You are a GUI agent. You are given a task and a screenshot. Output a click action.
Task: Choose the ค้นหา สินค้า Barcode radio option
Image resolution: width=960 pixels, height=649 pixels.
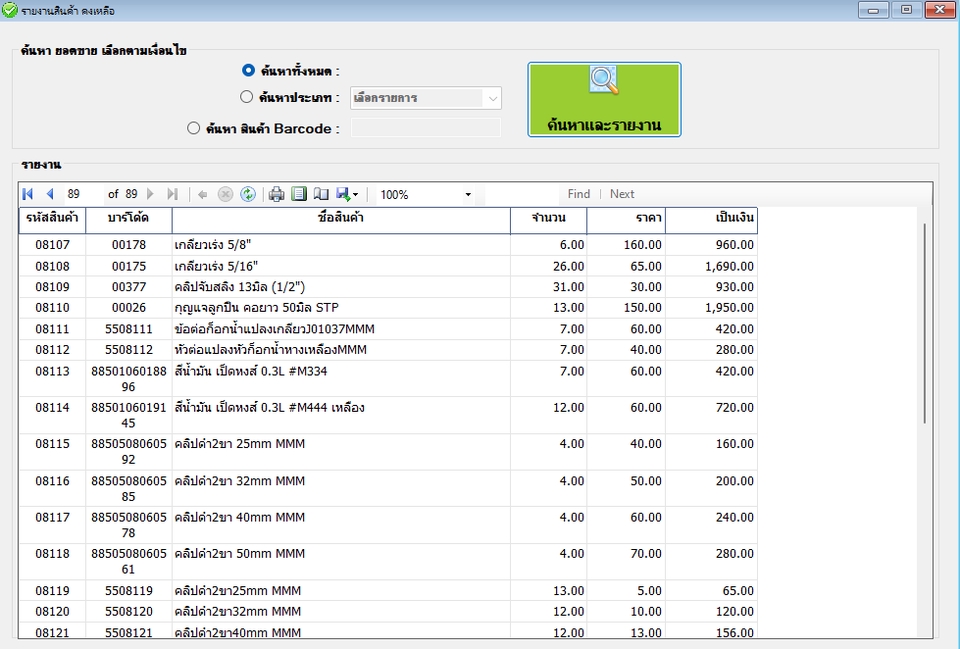(x=194, y=128)
